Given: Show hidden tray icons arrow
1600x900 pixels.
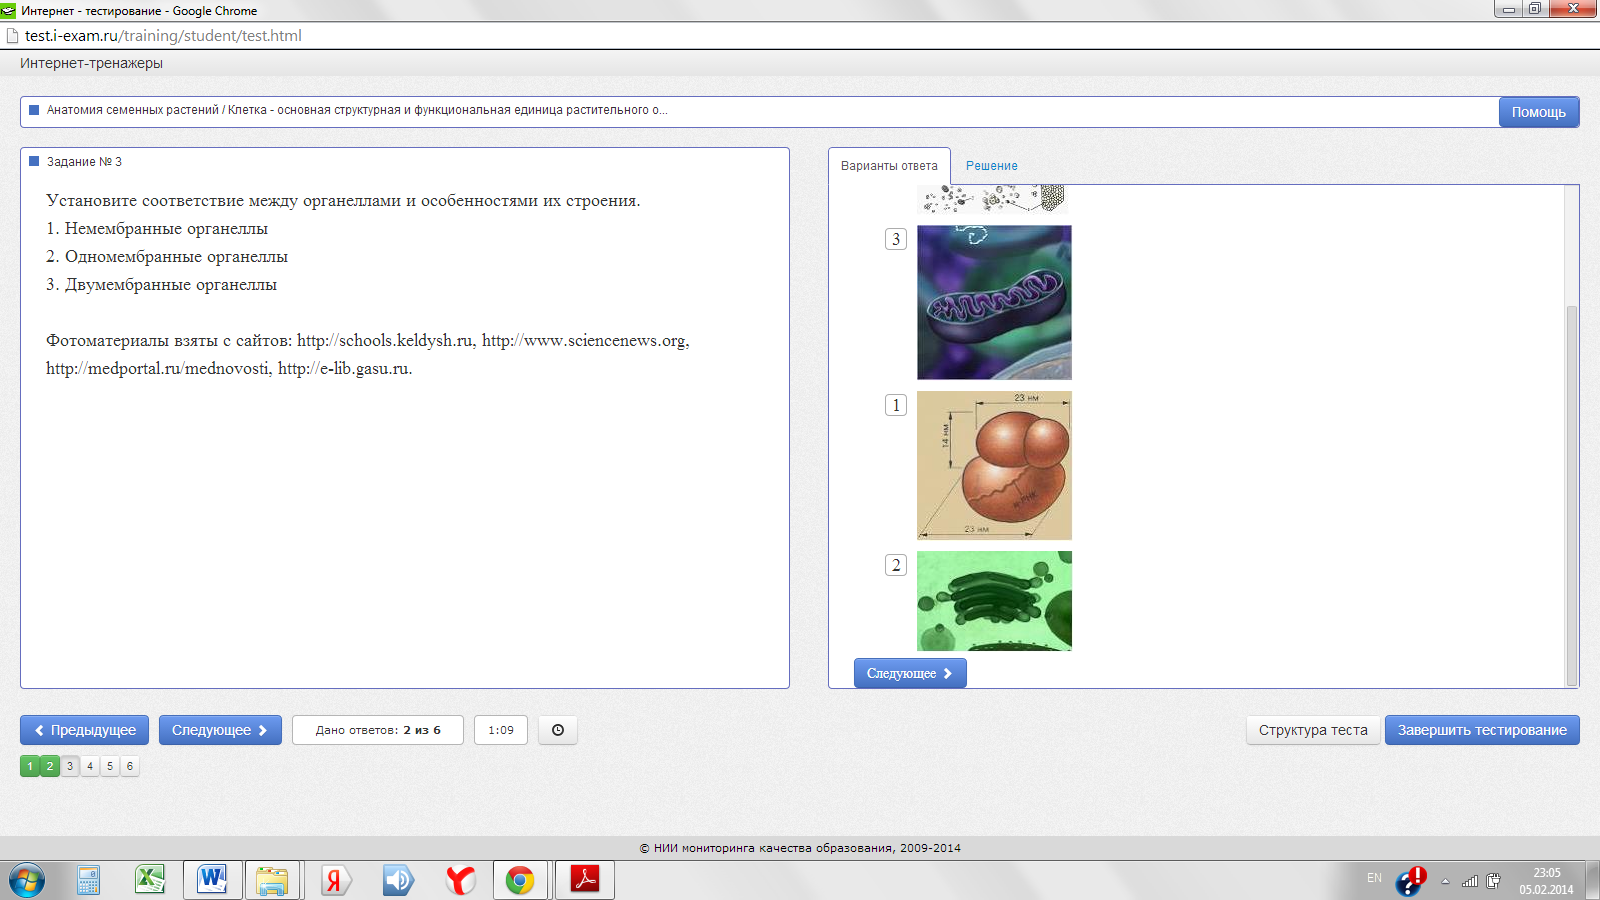Looking at the screenshot, I should coord(1445,881).
